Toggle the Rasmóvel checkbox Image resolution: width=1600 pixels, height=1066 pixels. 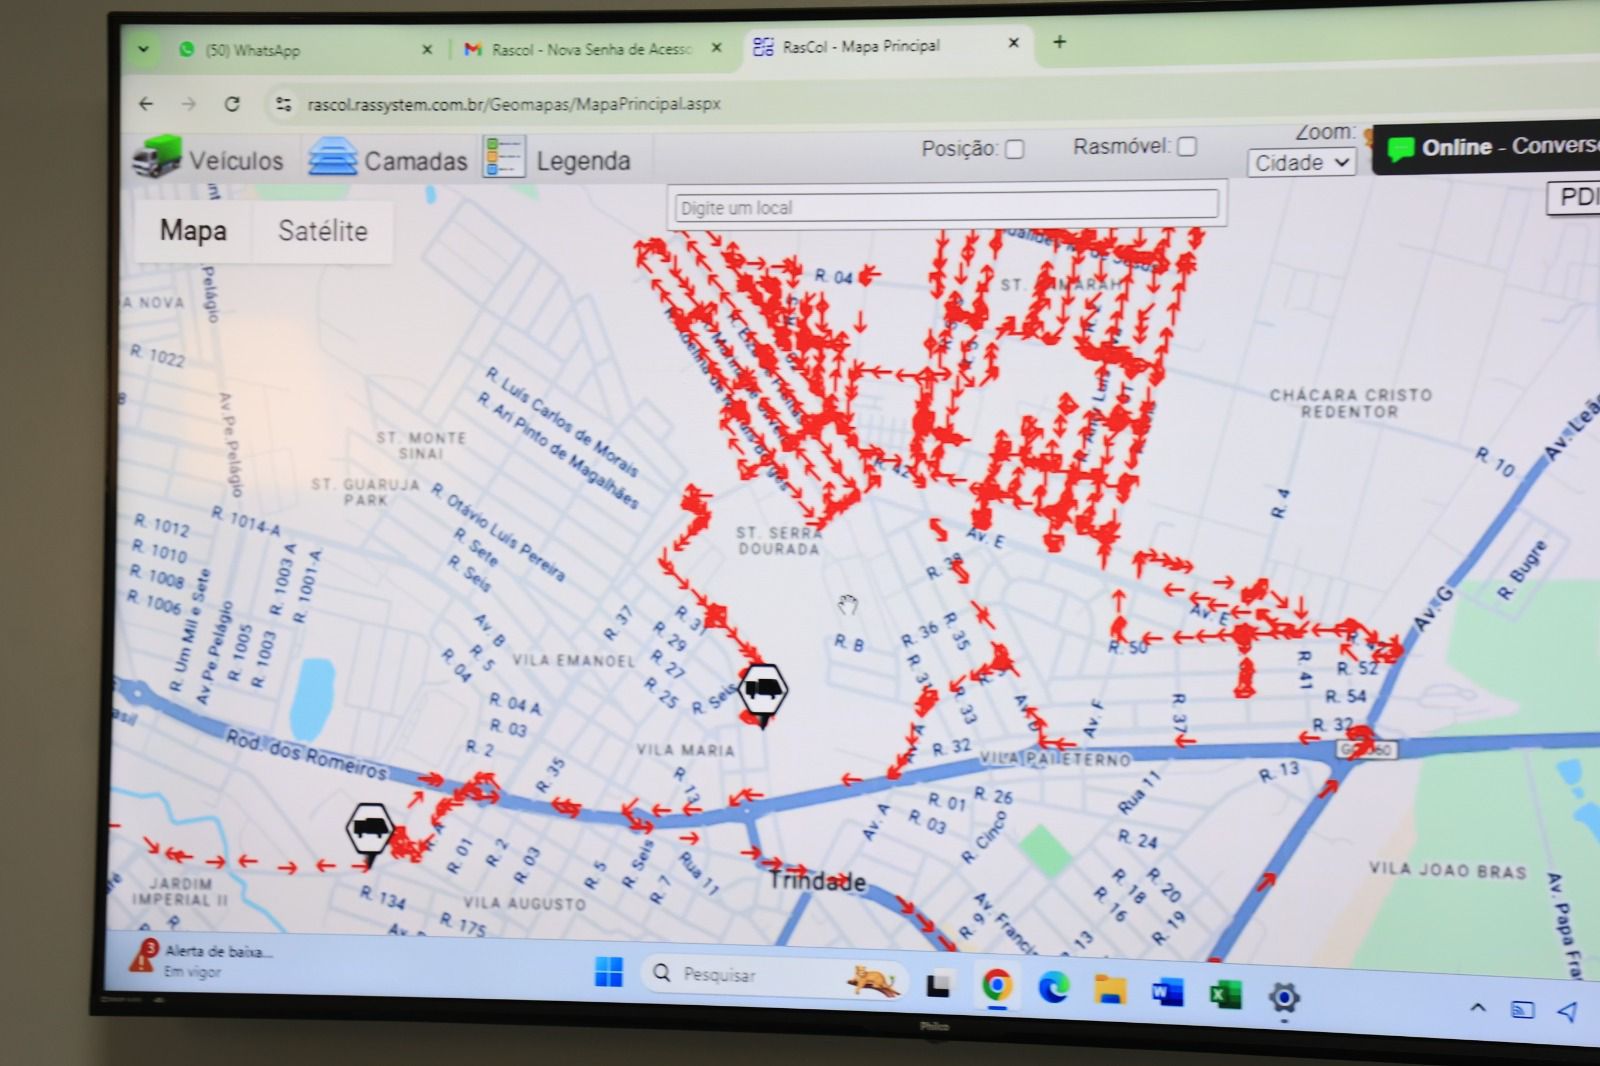point(1187,147)
